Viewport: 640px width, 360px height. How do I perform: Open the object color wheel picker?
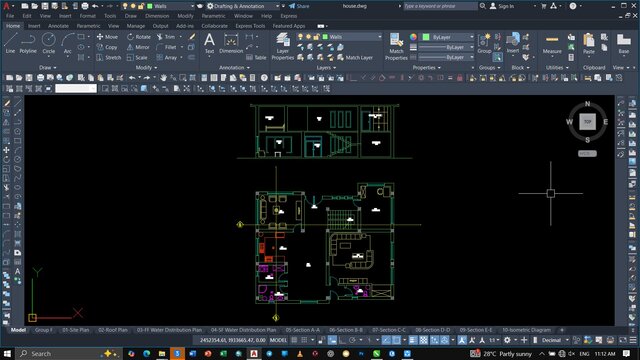[413, 37]
